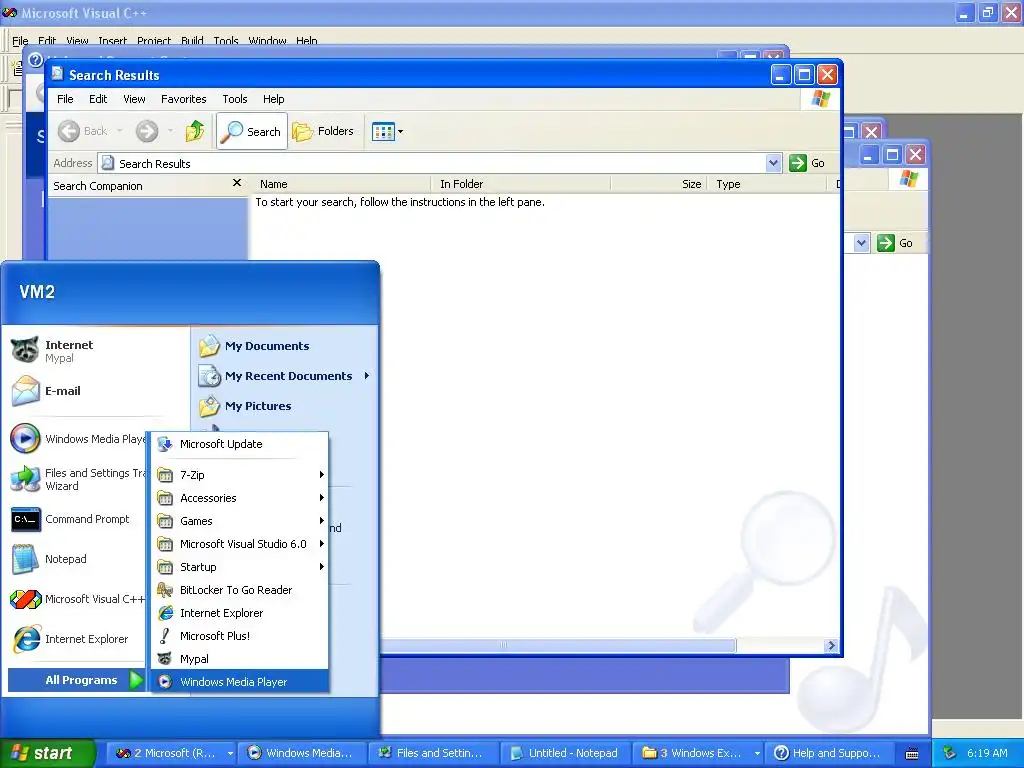Open the Tools menu in Search Results

[x=234, y=99]
